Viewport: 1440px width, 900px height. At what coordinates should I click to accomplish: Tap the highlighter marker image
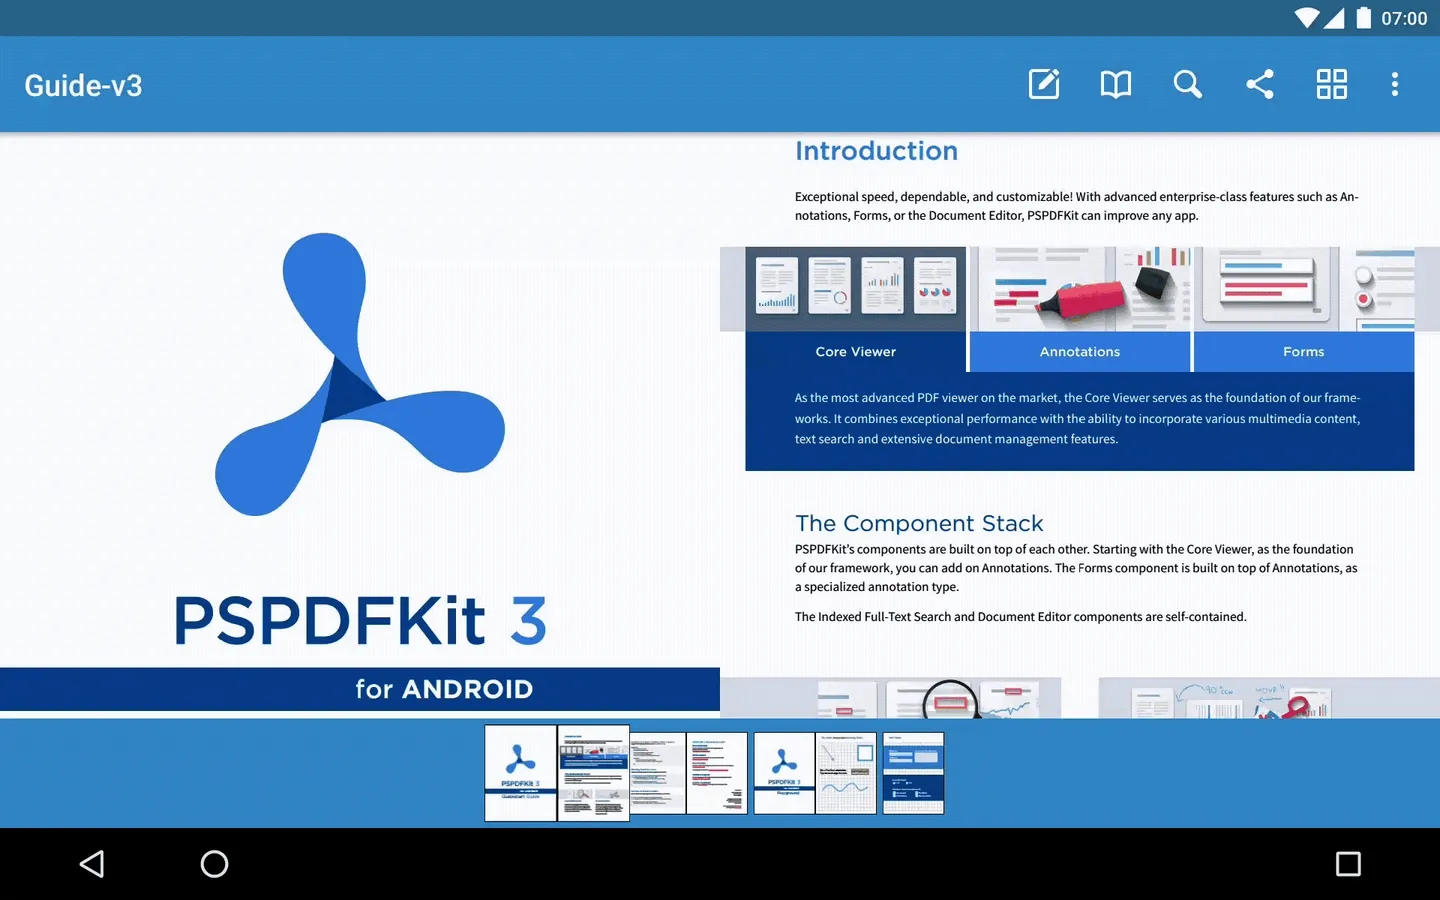(1080, 289)
